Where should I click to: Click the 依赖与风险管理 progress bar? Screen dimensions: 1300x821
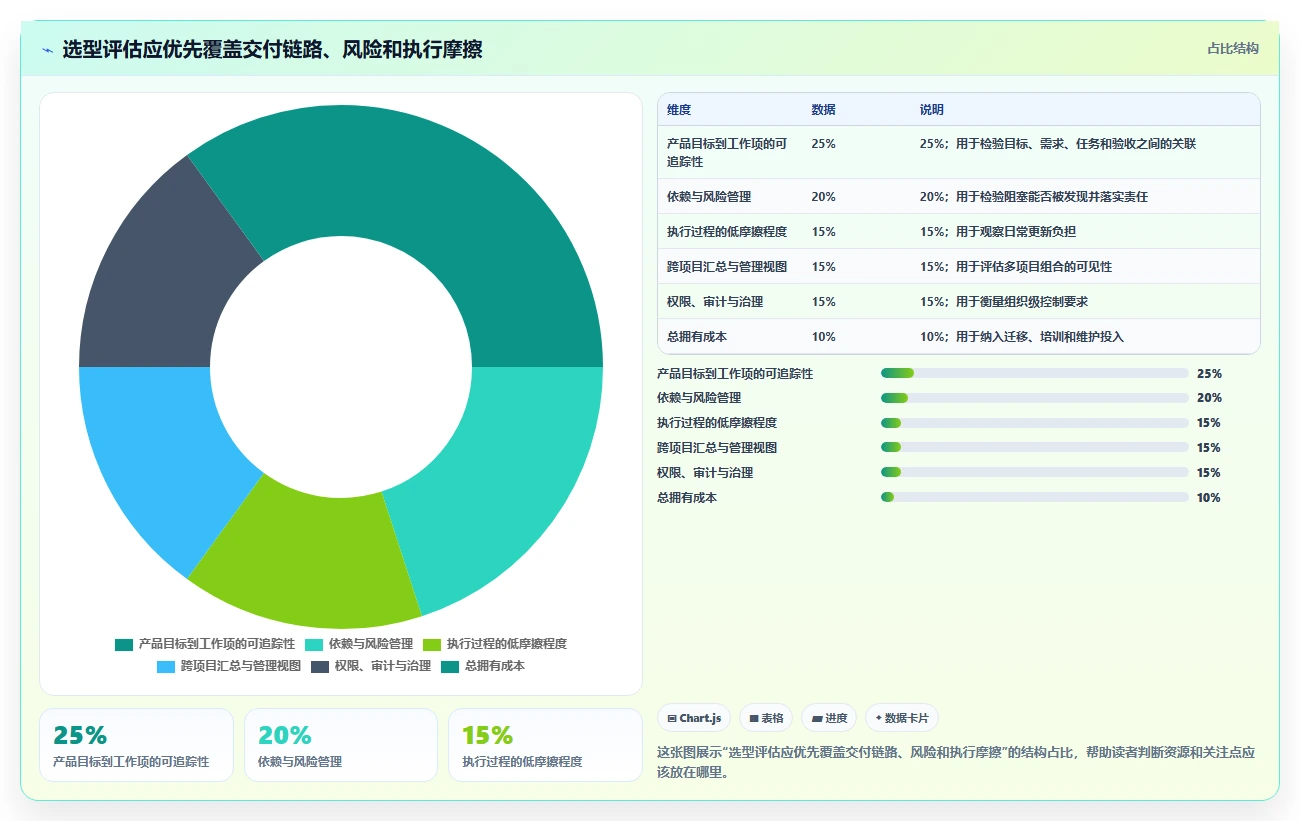[x=1035, y=398]
